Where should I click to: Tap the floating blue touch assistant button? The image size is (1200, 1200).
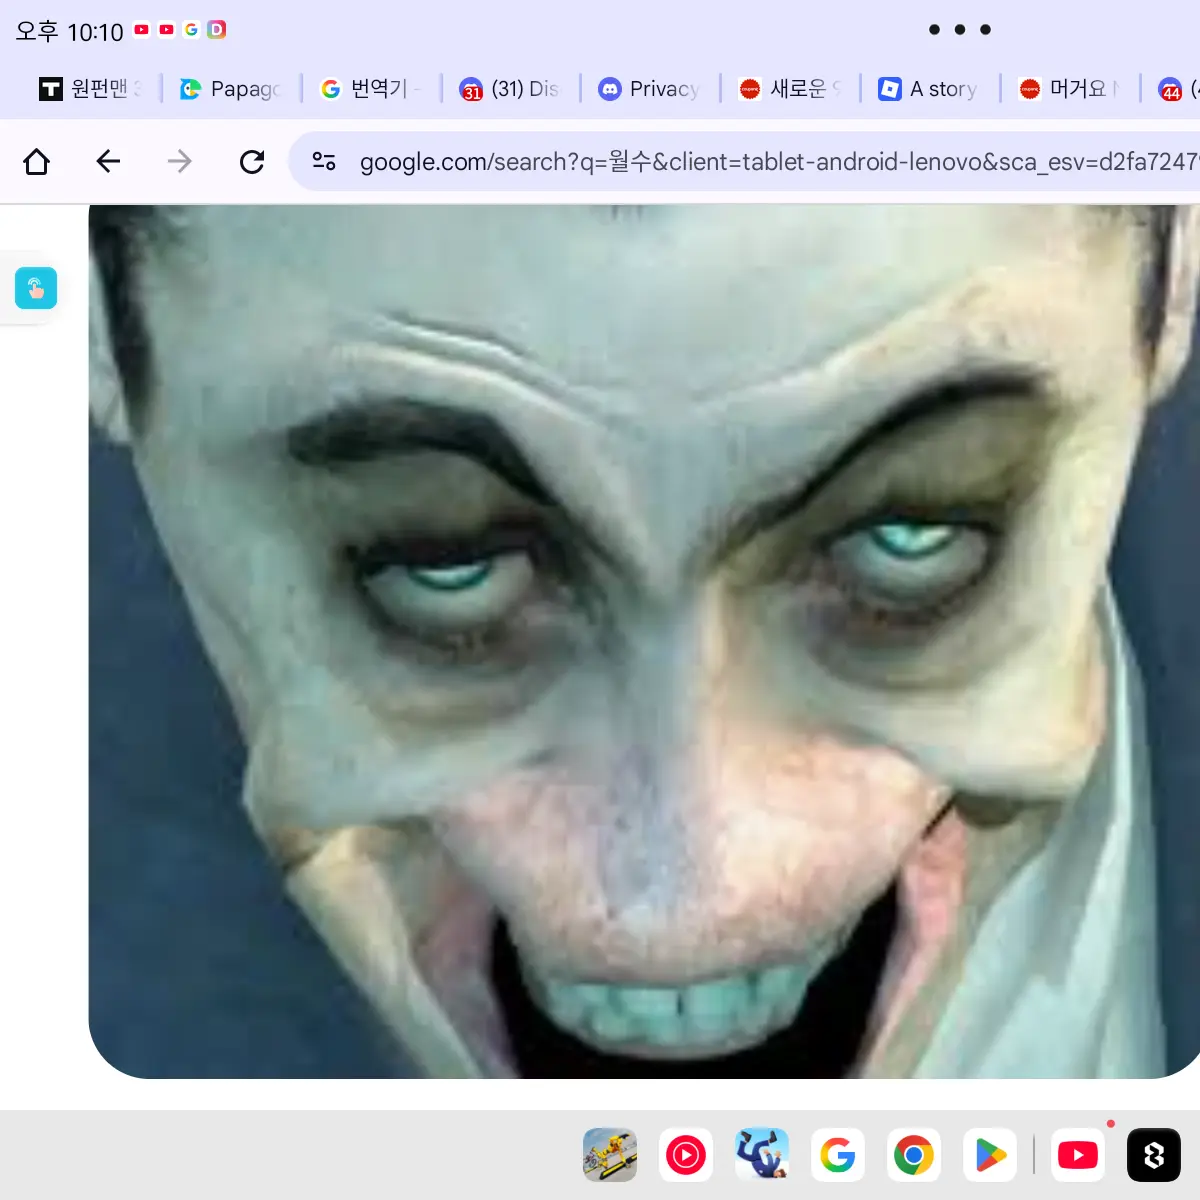[x=36, y=288]
